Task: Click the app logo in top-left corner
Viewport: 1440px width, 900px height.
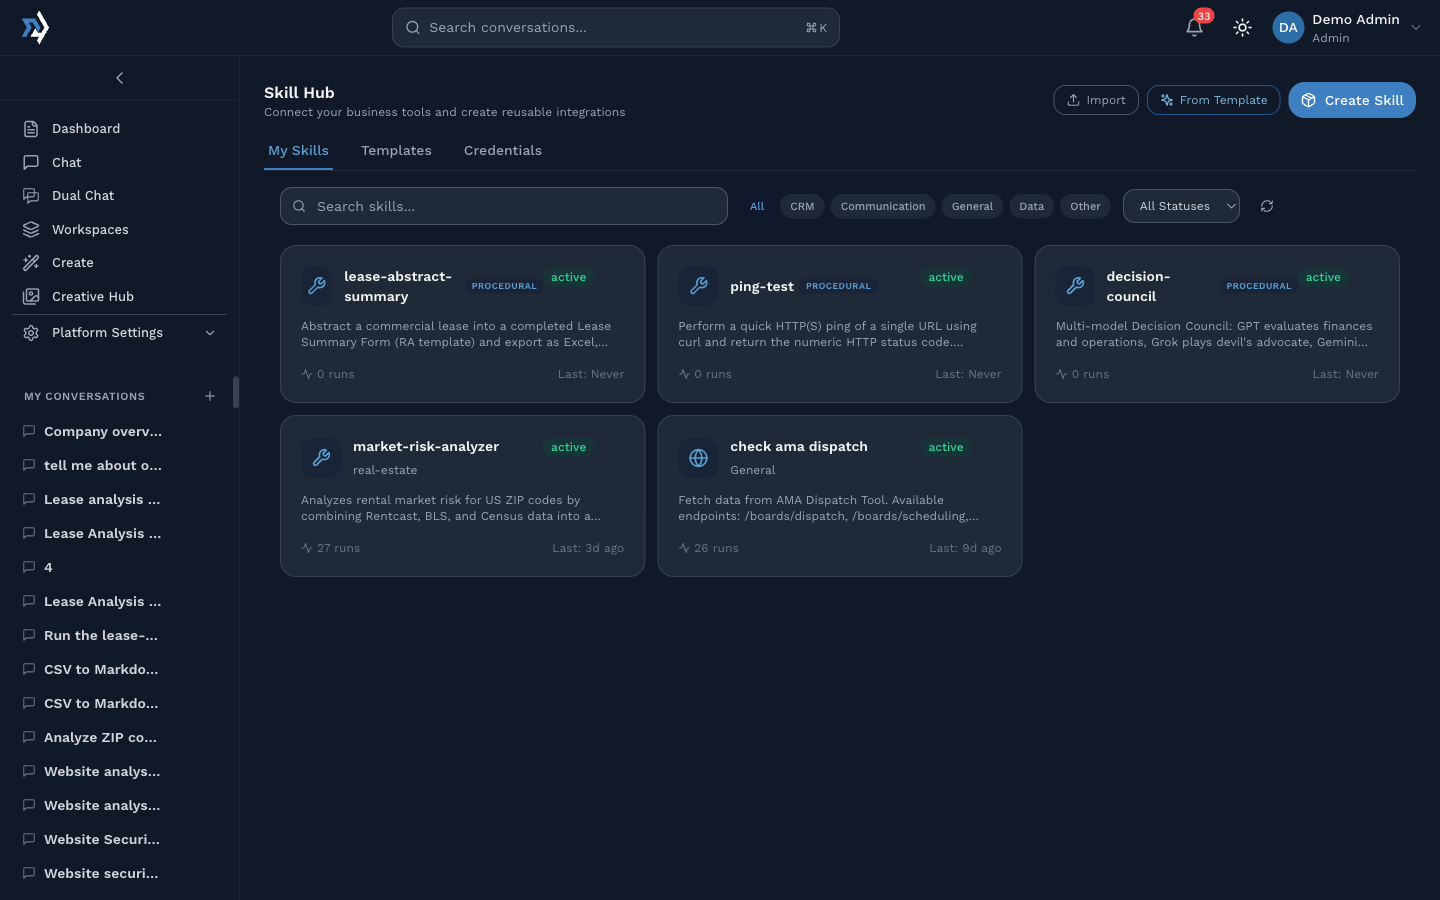Action: click(x=35, y=27)
